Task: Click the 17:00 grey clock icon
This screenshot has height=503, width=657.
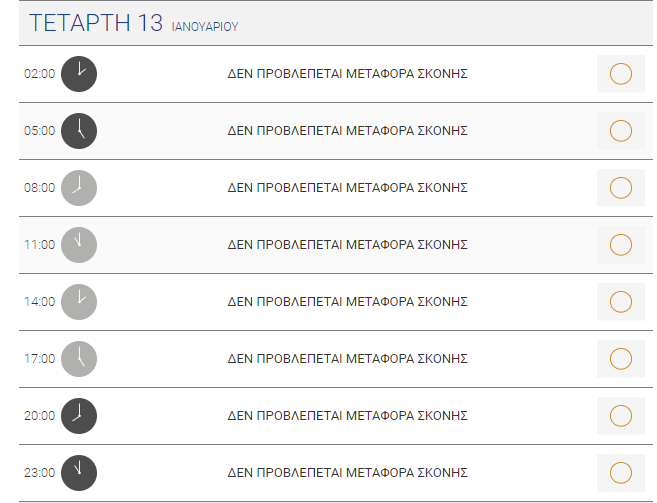Action: (x=79, y=359)
